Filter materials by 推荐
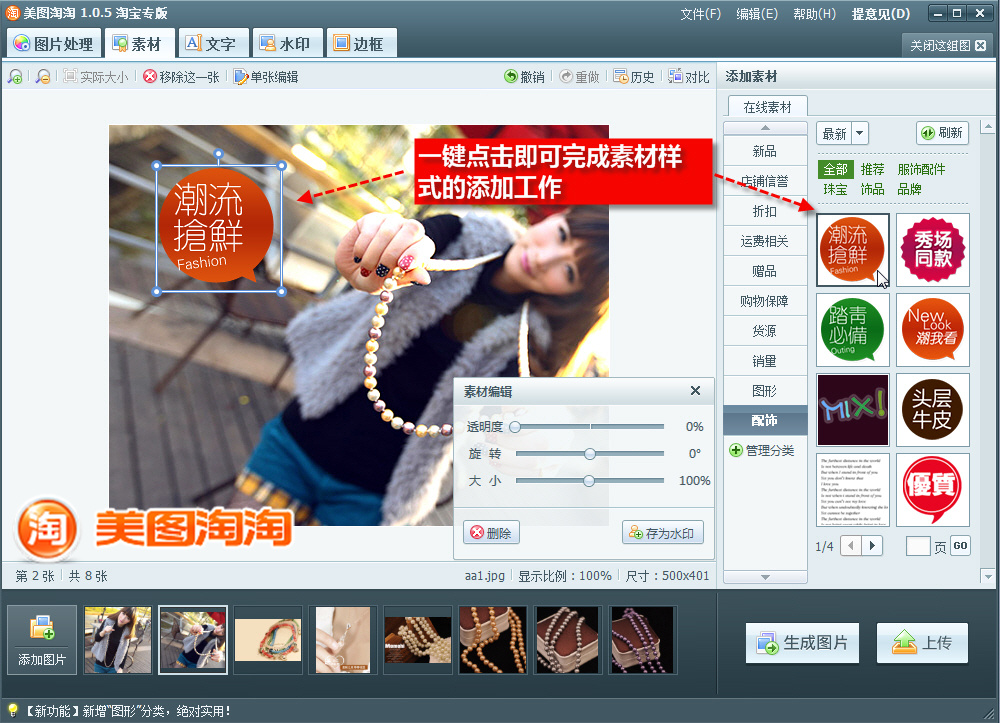This screenshot has height=723, width=1000. click(x=872, y=169)
